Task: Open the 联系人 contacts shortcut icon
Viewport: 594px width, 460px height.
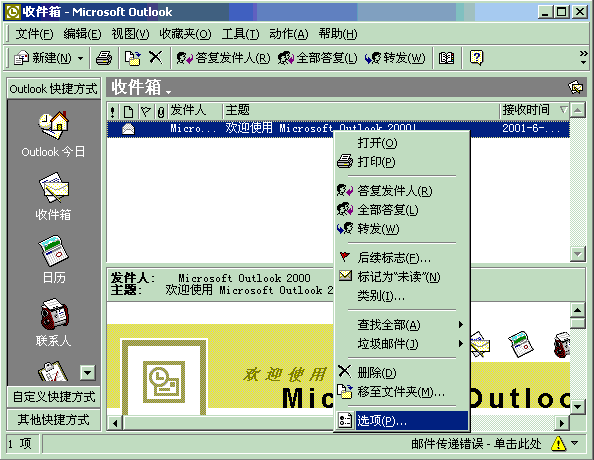Action: tap(54, 314)
